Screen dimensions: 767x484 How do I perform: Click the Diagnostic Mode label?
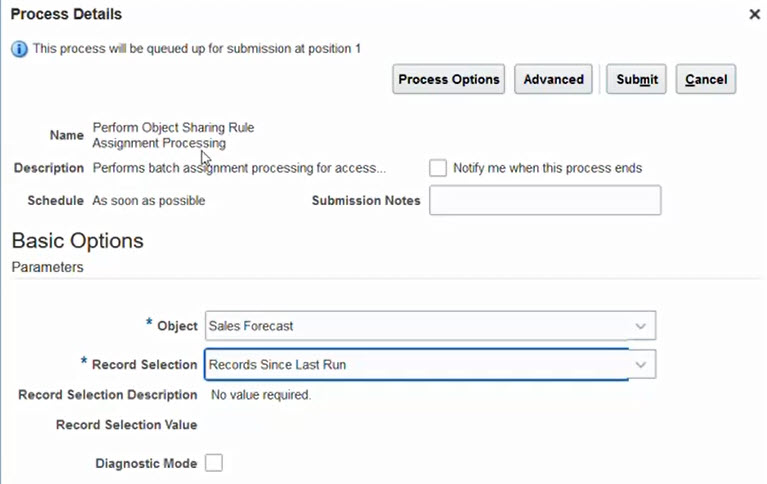click(x=146, y=464)
